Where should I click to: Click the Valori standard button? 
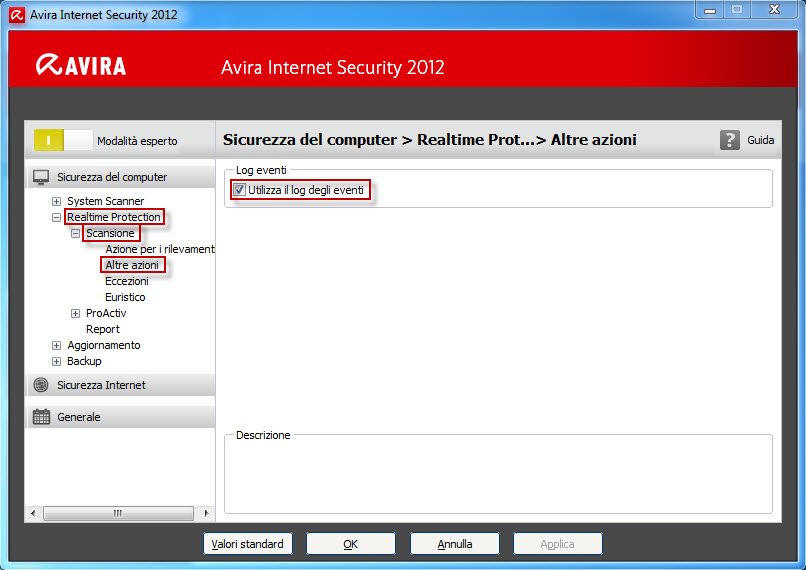pyautogui.click(x=248, y=544)
